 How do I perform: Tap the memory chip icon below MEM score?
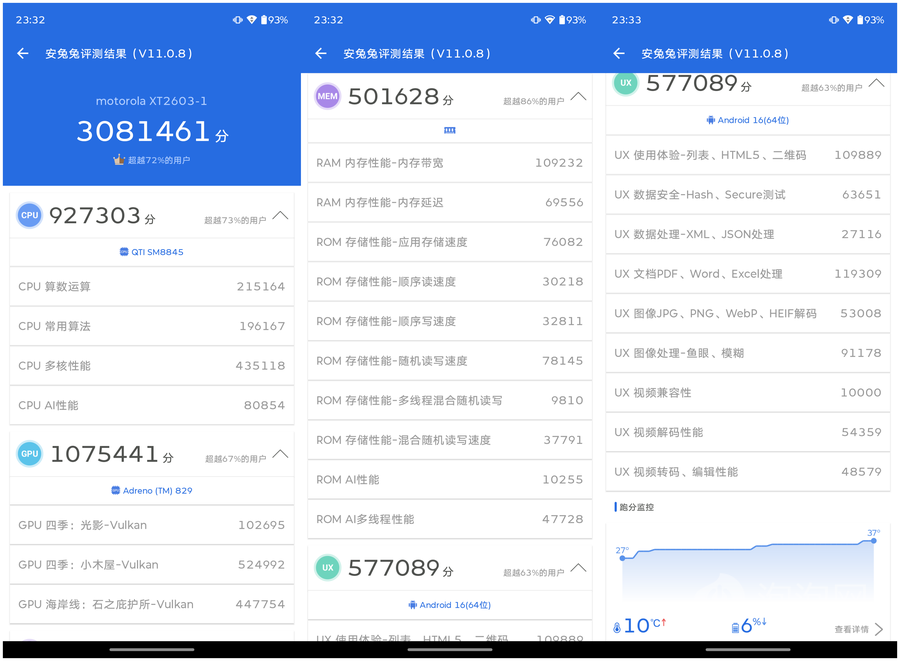449,130
